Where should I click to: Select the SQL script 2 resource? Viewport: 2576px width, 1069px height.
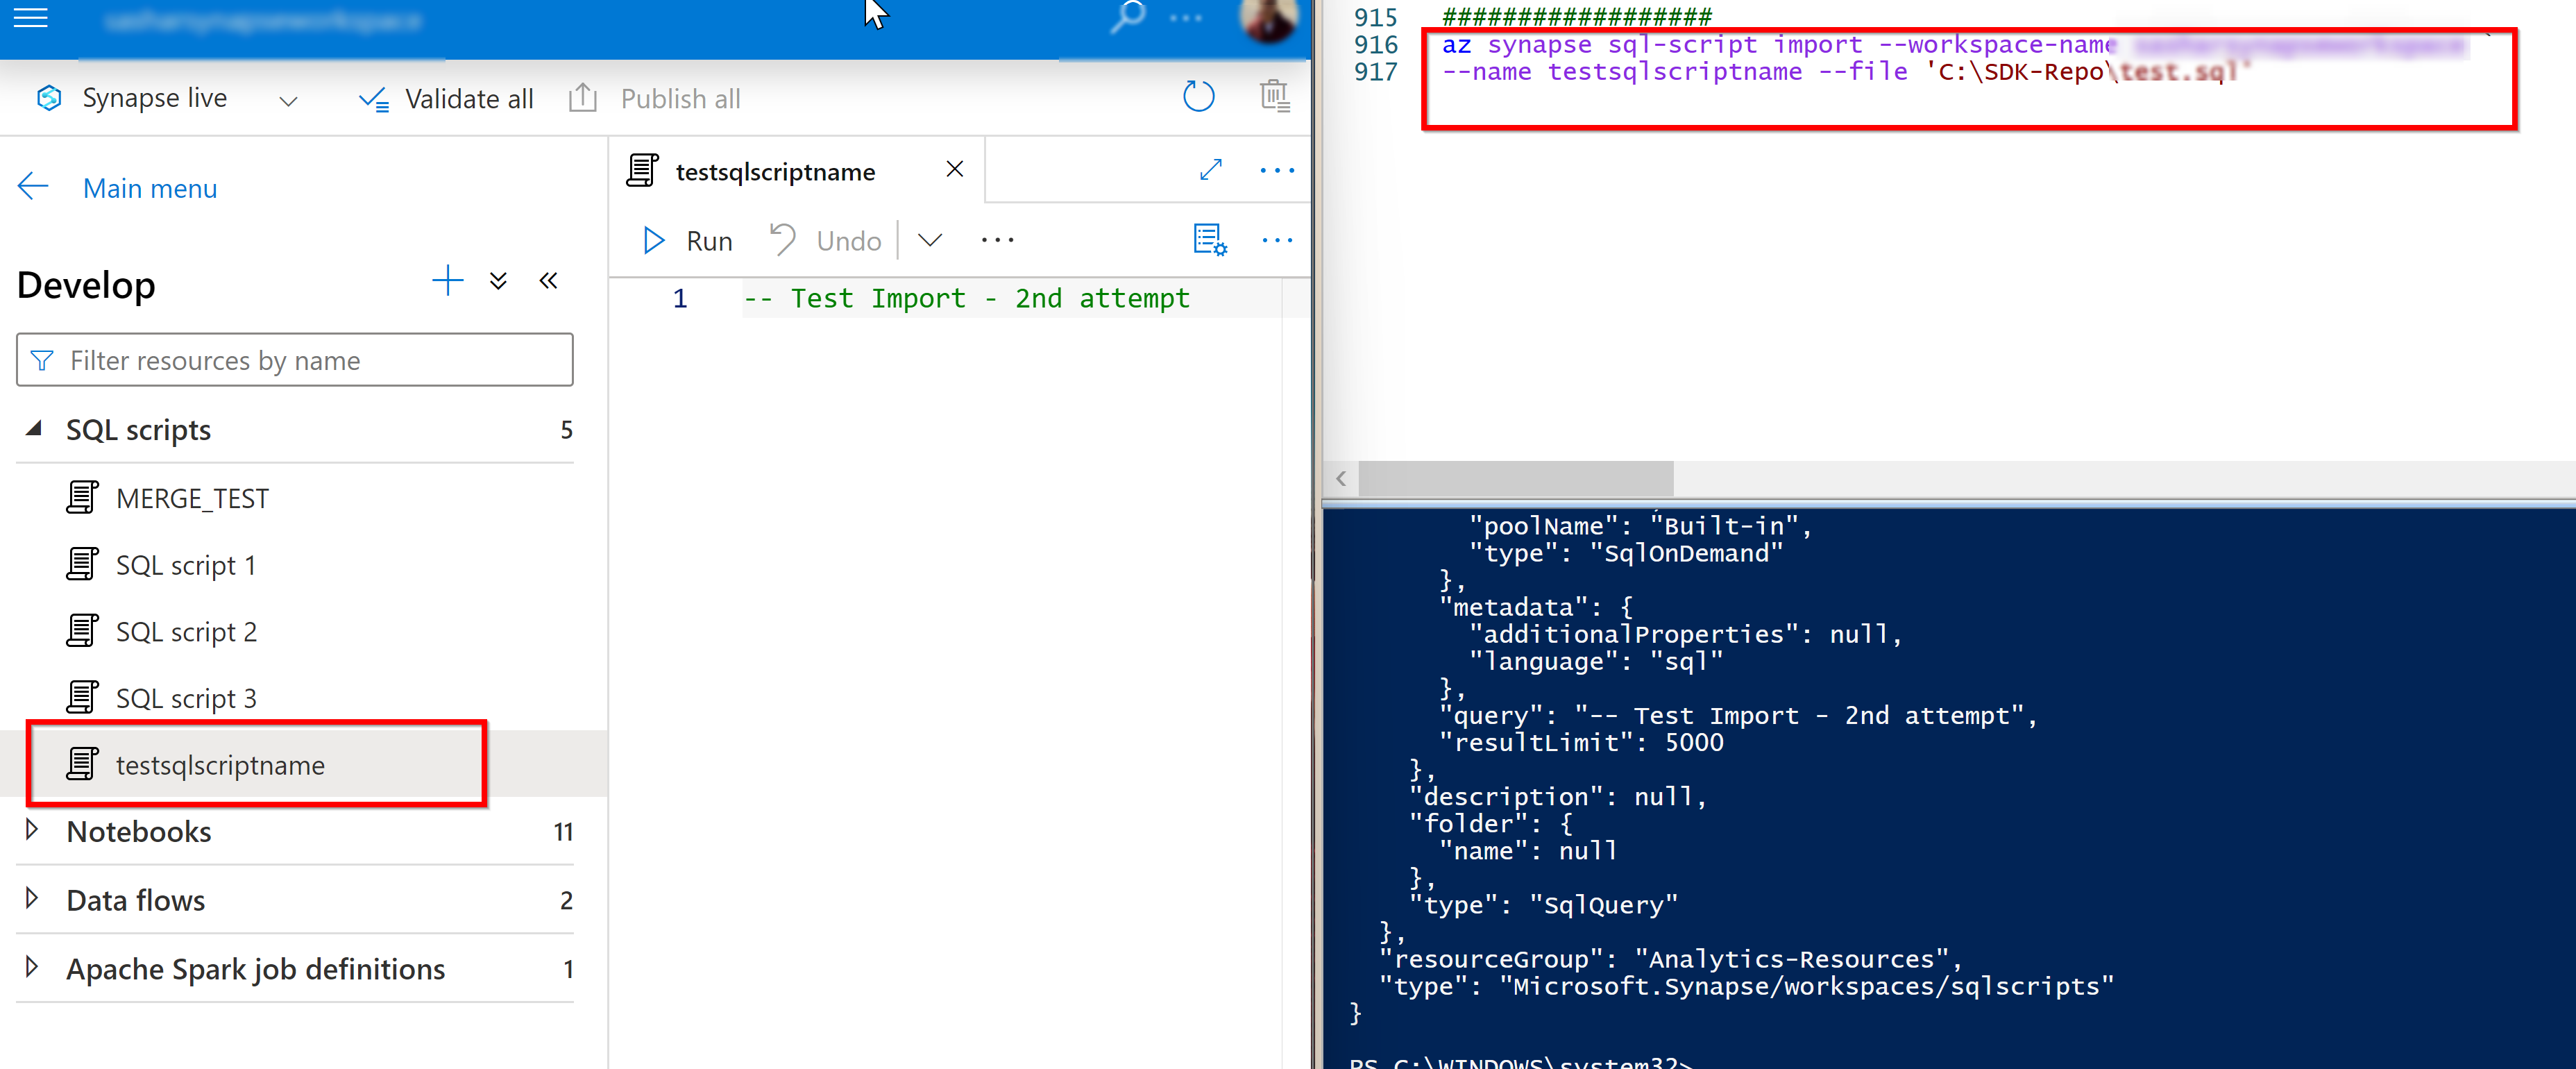click(186, 631)
